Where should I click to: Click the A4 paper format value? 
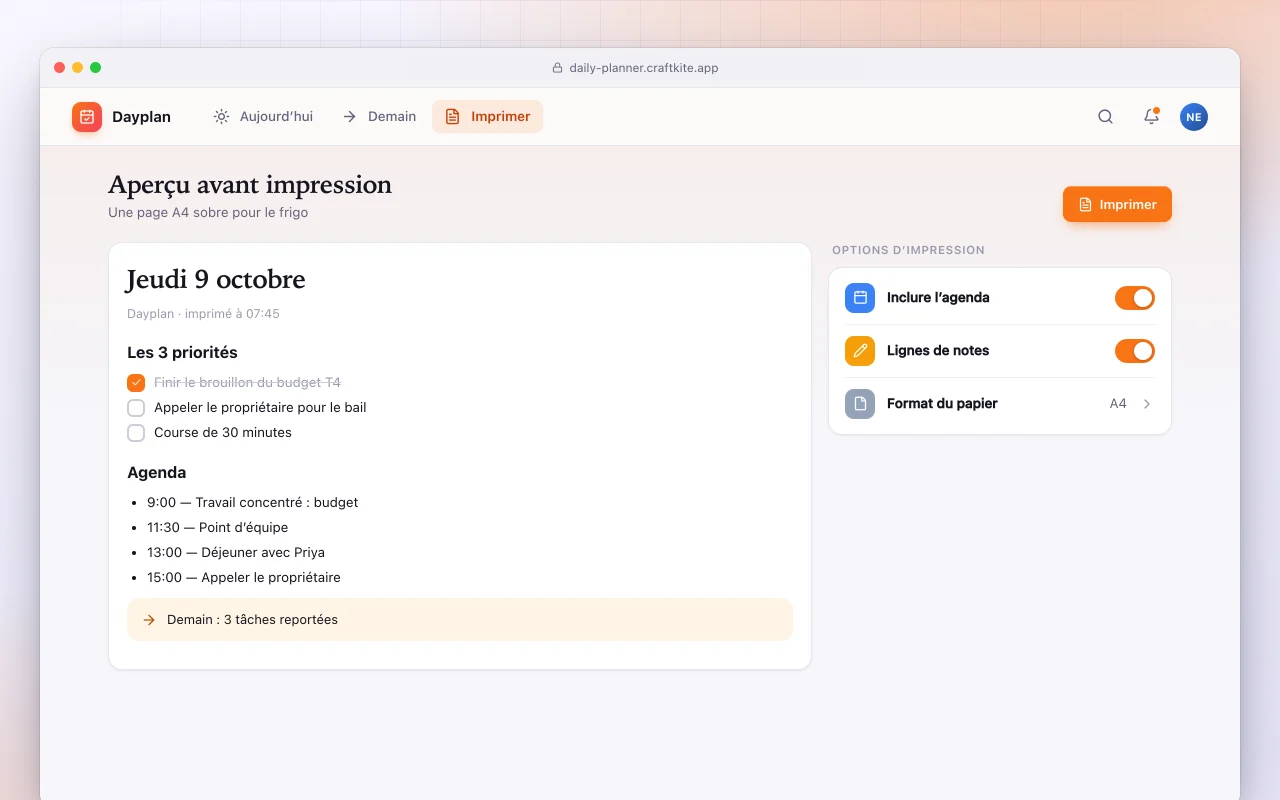pos(1118,404)
